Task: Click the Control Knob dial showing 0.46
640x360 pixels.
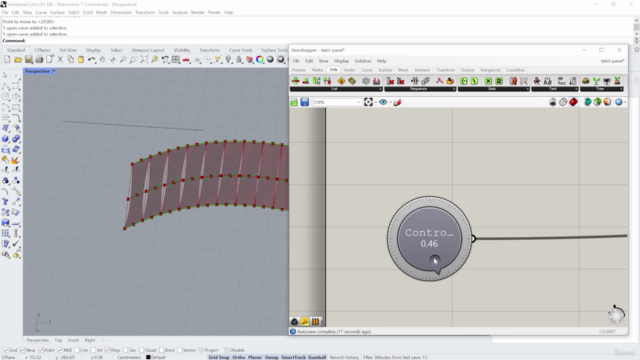Action: (x=429, y=238)
